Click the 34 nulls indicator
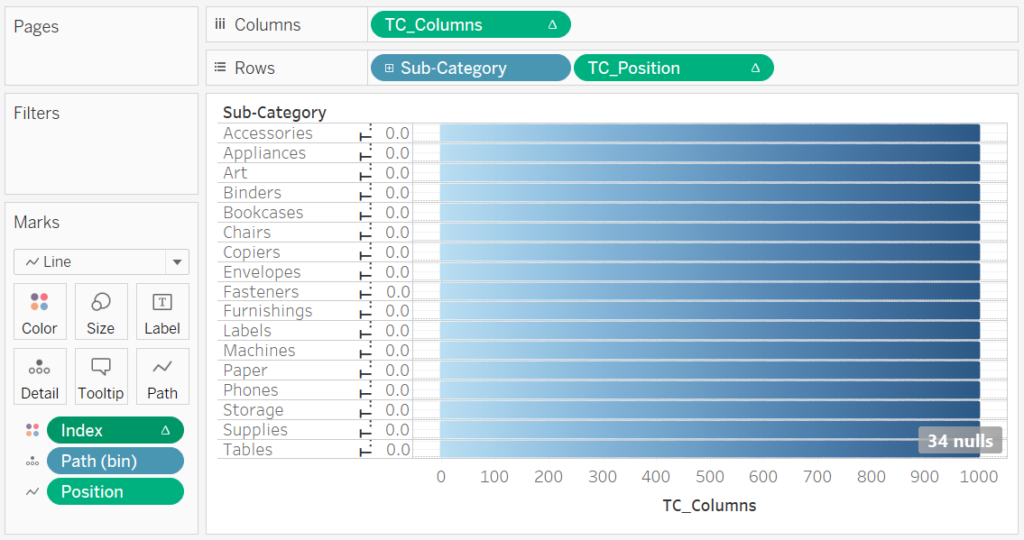 pos(960,441)
